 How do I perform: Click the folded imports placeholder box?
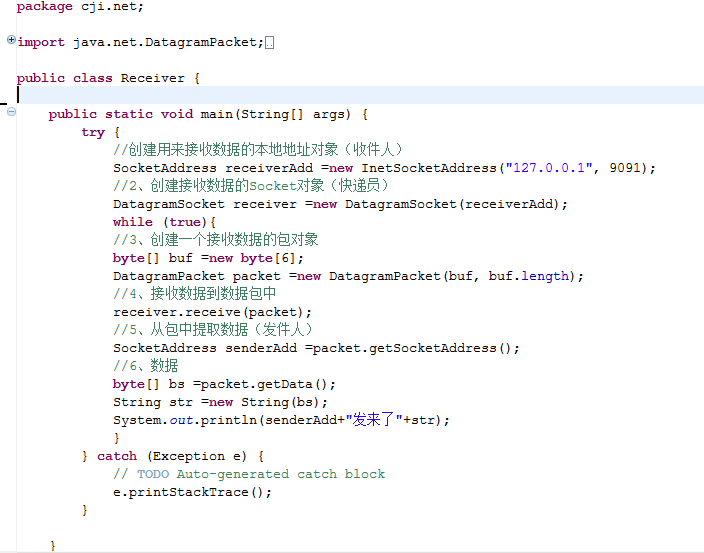(269, 43)
